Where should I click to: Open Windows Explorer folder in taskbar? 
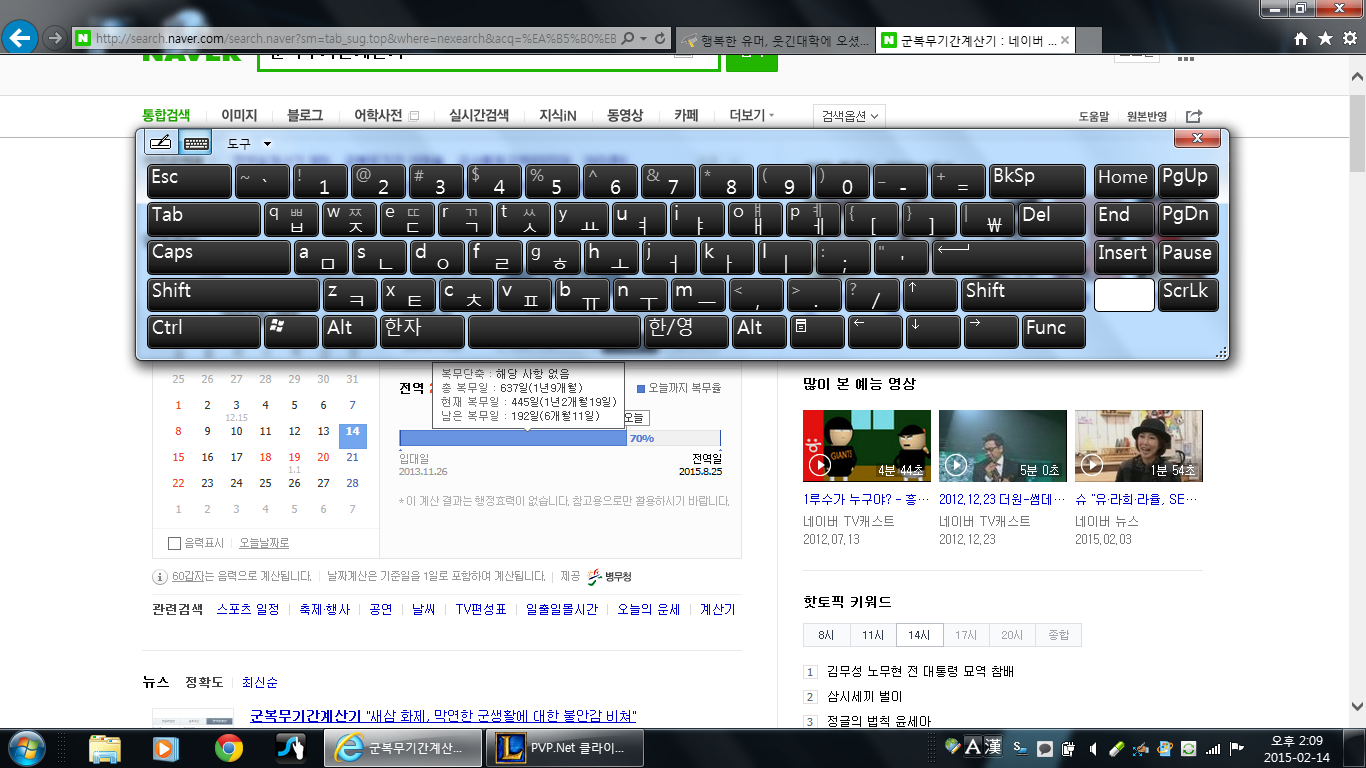tap(105, 748)
